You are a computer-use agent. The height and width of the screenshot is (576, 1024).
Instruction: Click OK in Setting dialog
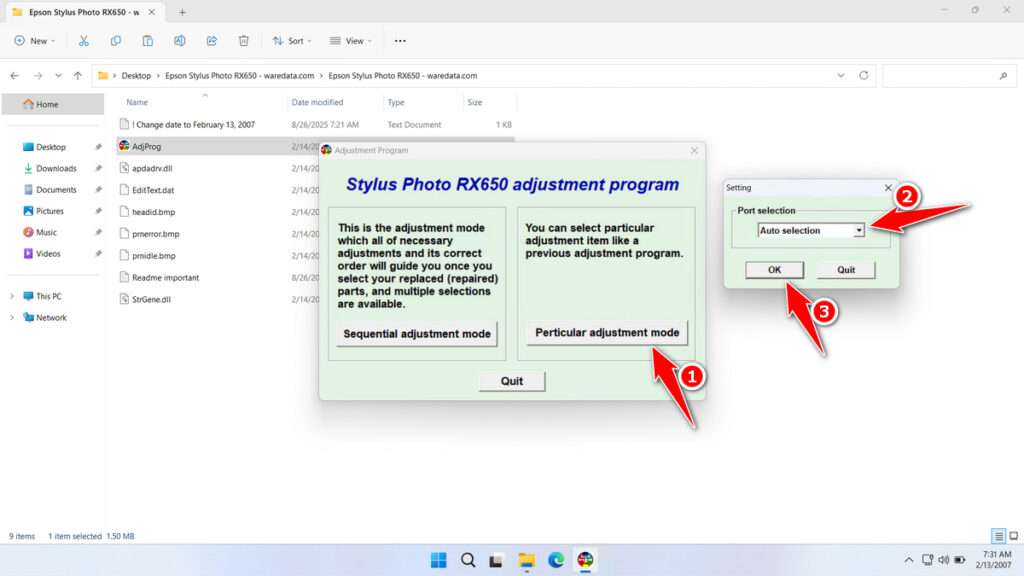775,270
